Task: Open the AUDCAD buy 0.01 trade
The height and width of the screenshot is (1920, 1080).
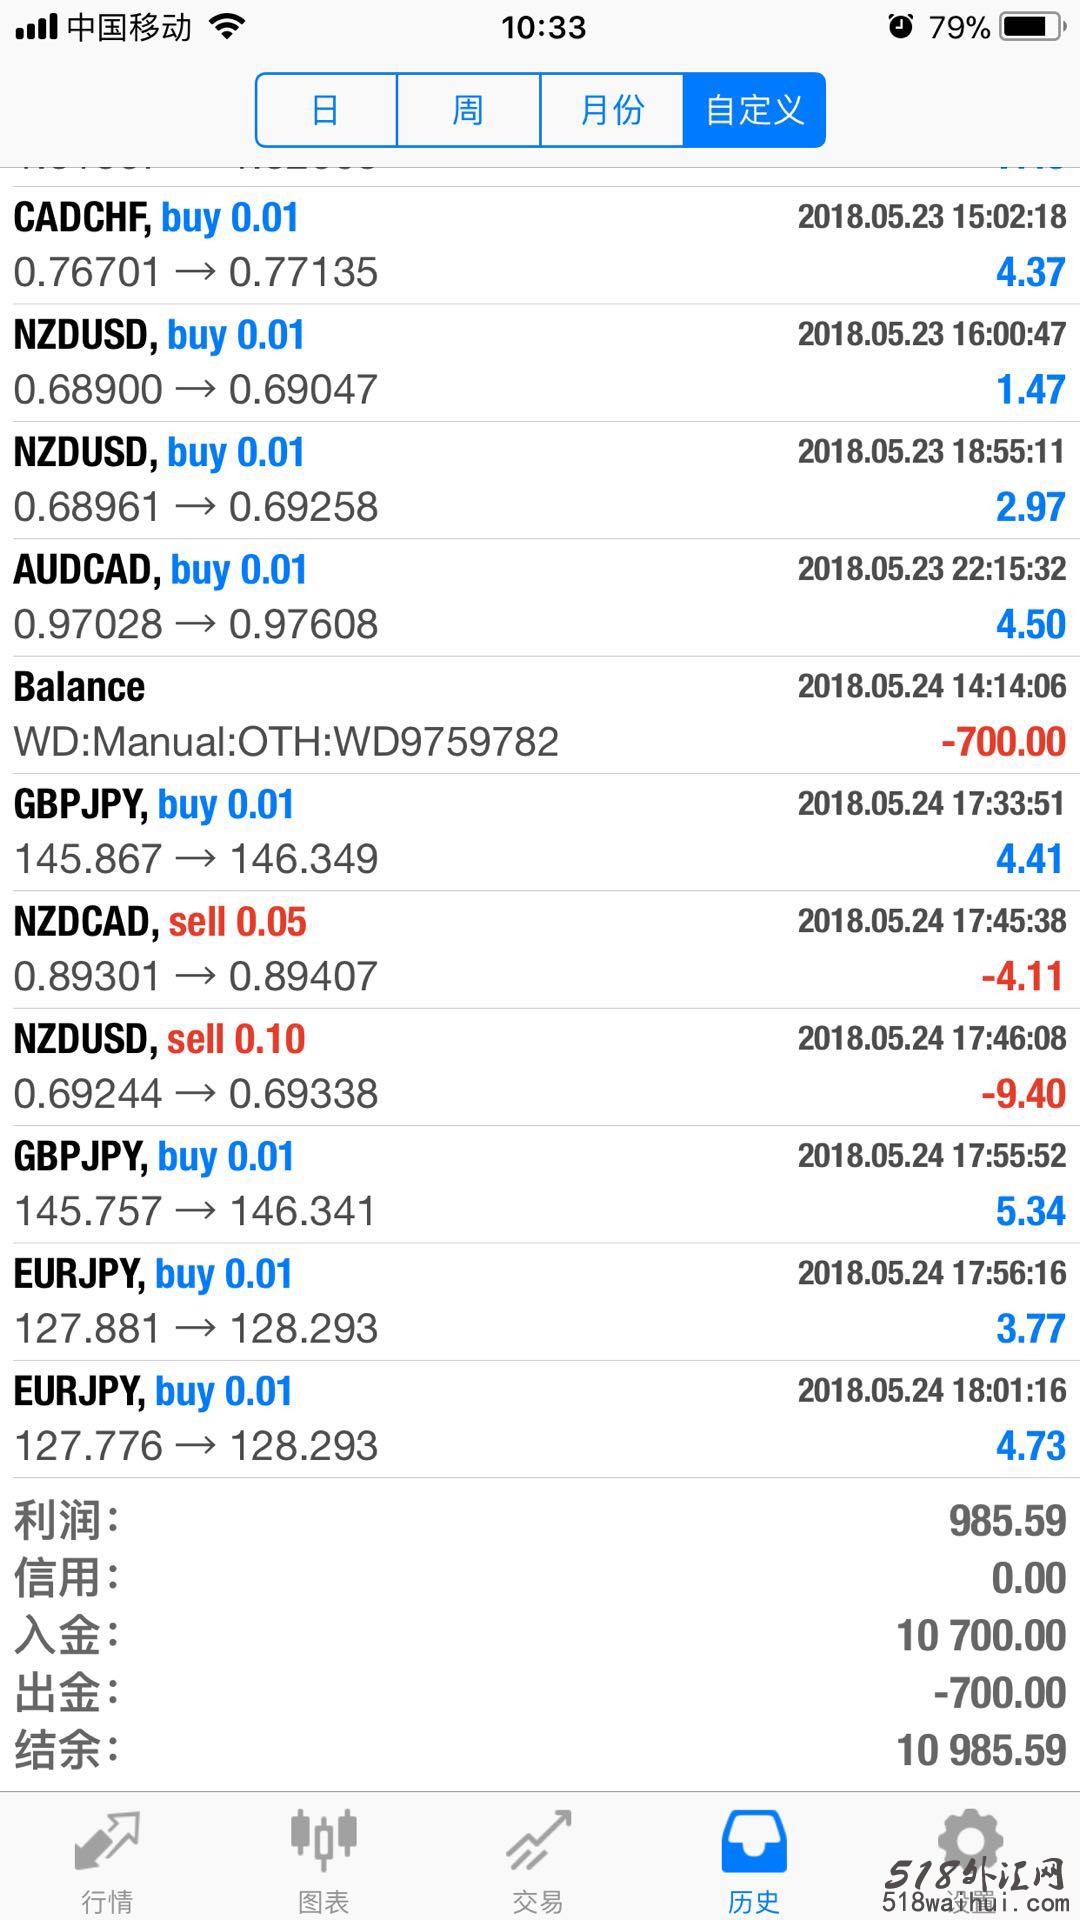Action: (540, 597)
